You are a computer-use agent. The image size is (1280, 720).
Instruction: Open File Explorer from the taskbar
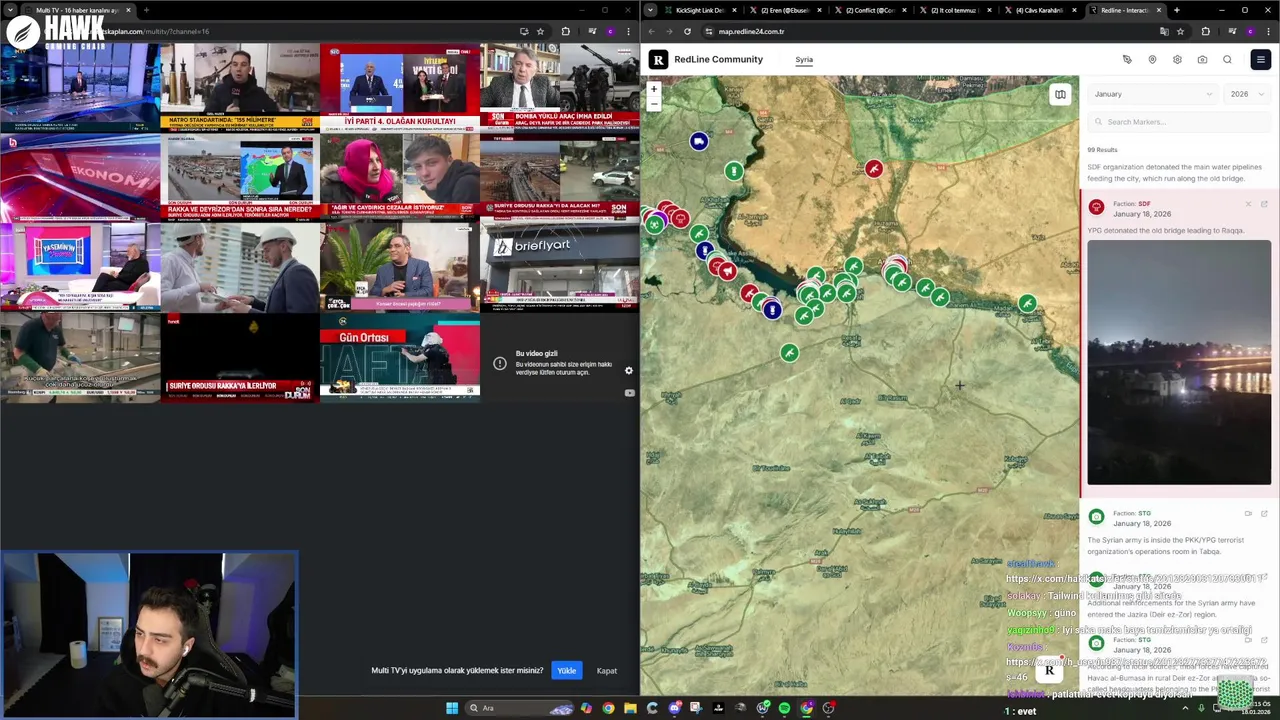tap(630, 708)
